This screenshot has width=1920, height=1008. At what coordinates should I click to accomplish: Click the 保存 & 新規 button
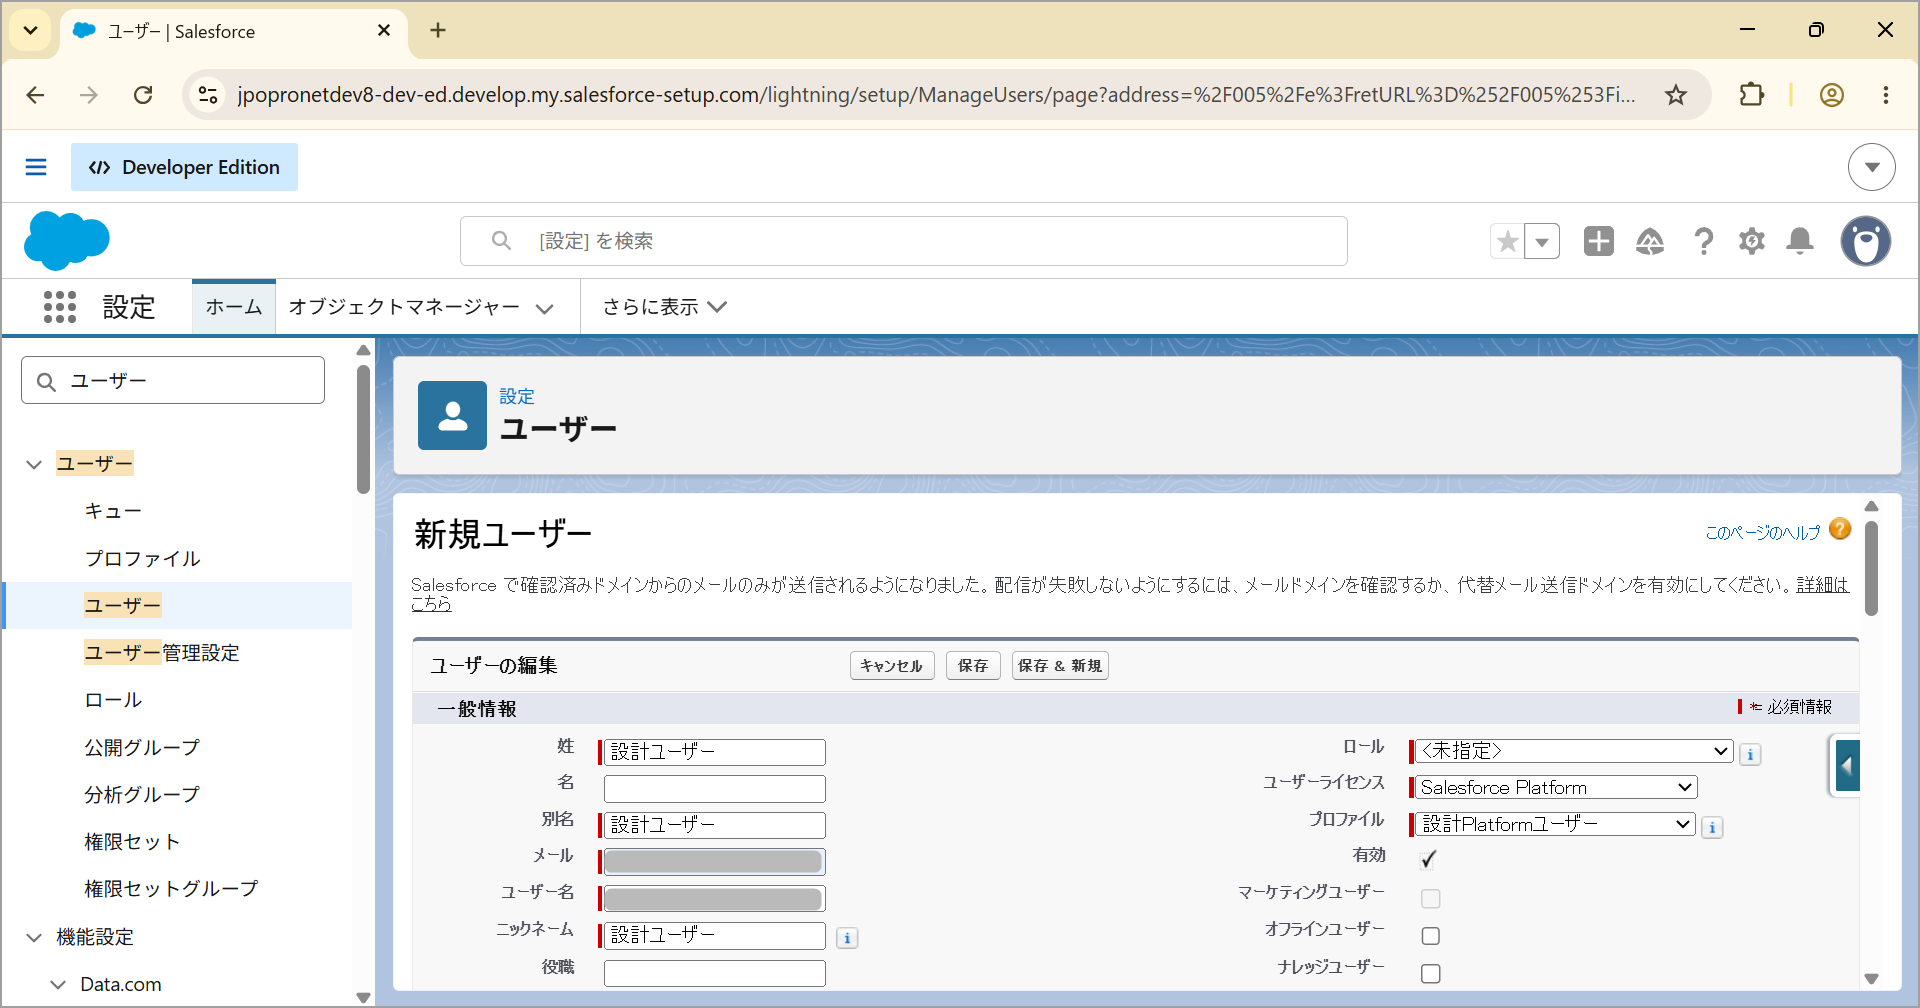click(x=1060, y=666)
